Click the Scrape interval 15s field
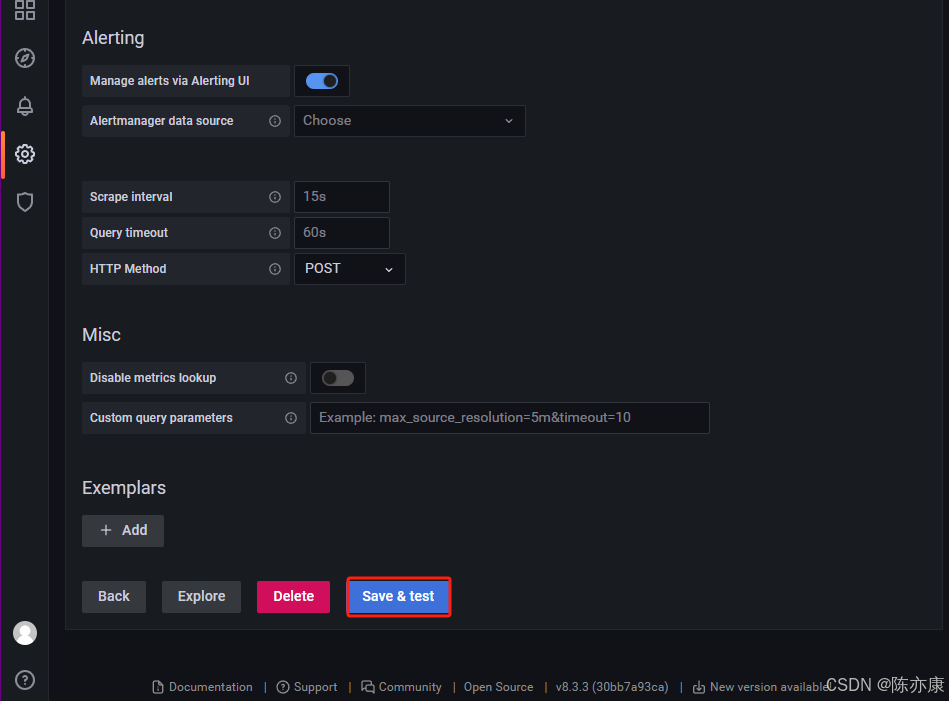The height and width of the screenshot is (701, 949). [342, 197]
